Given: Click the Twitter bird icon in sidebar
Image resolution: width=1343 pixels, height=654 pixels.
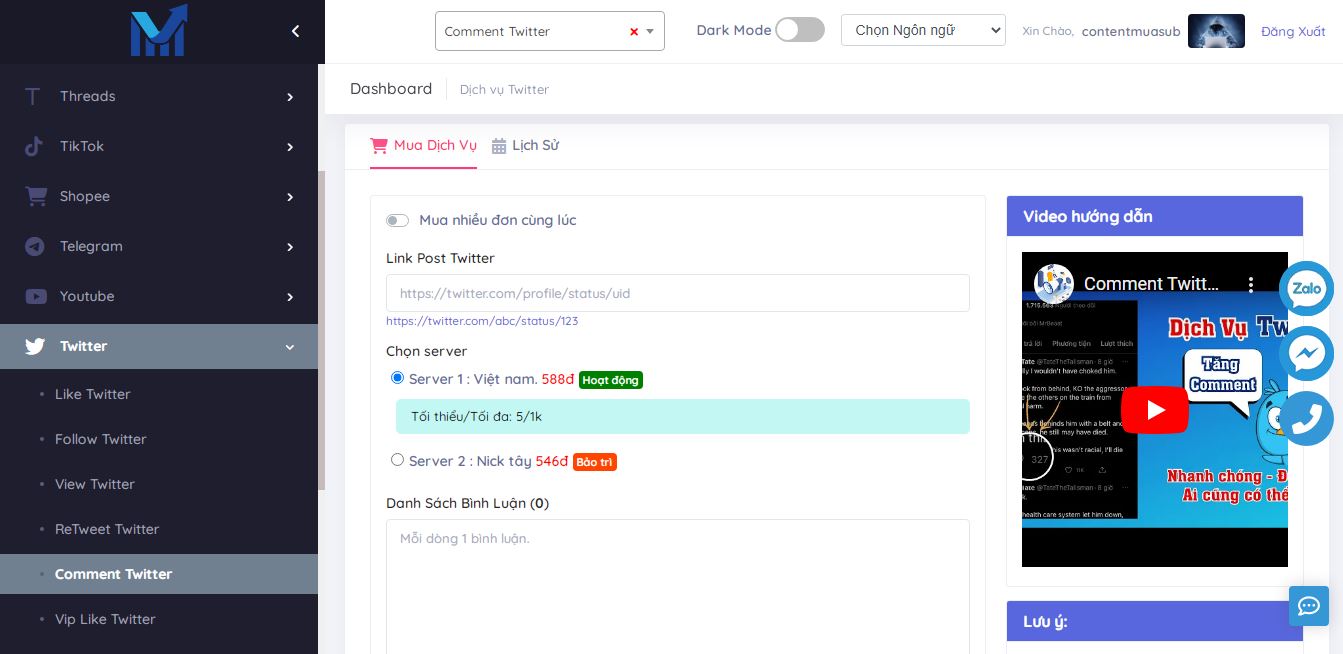Looking at the screenshot, I should pos(35,346).
